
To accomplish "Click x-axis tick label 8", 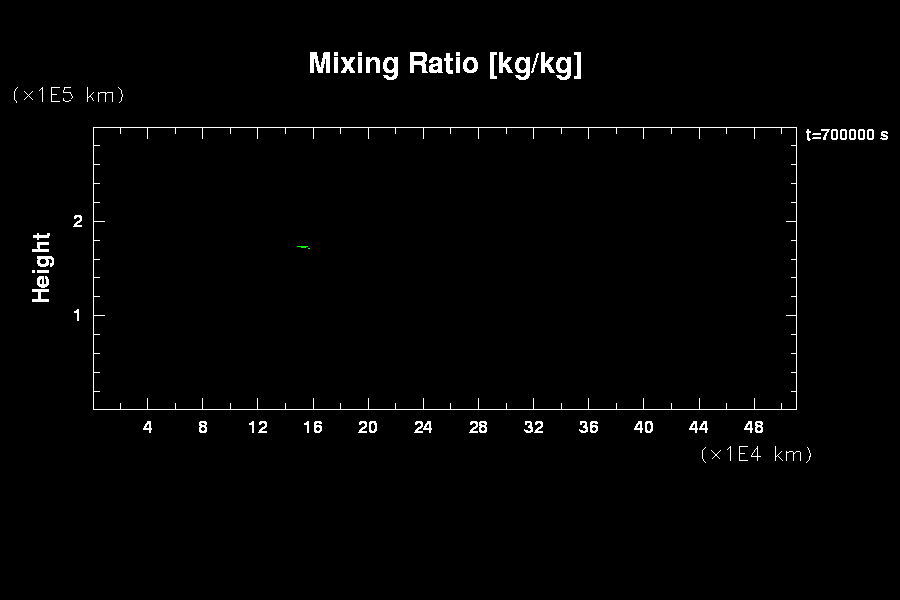I will click(x=203, y=427).
